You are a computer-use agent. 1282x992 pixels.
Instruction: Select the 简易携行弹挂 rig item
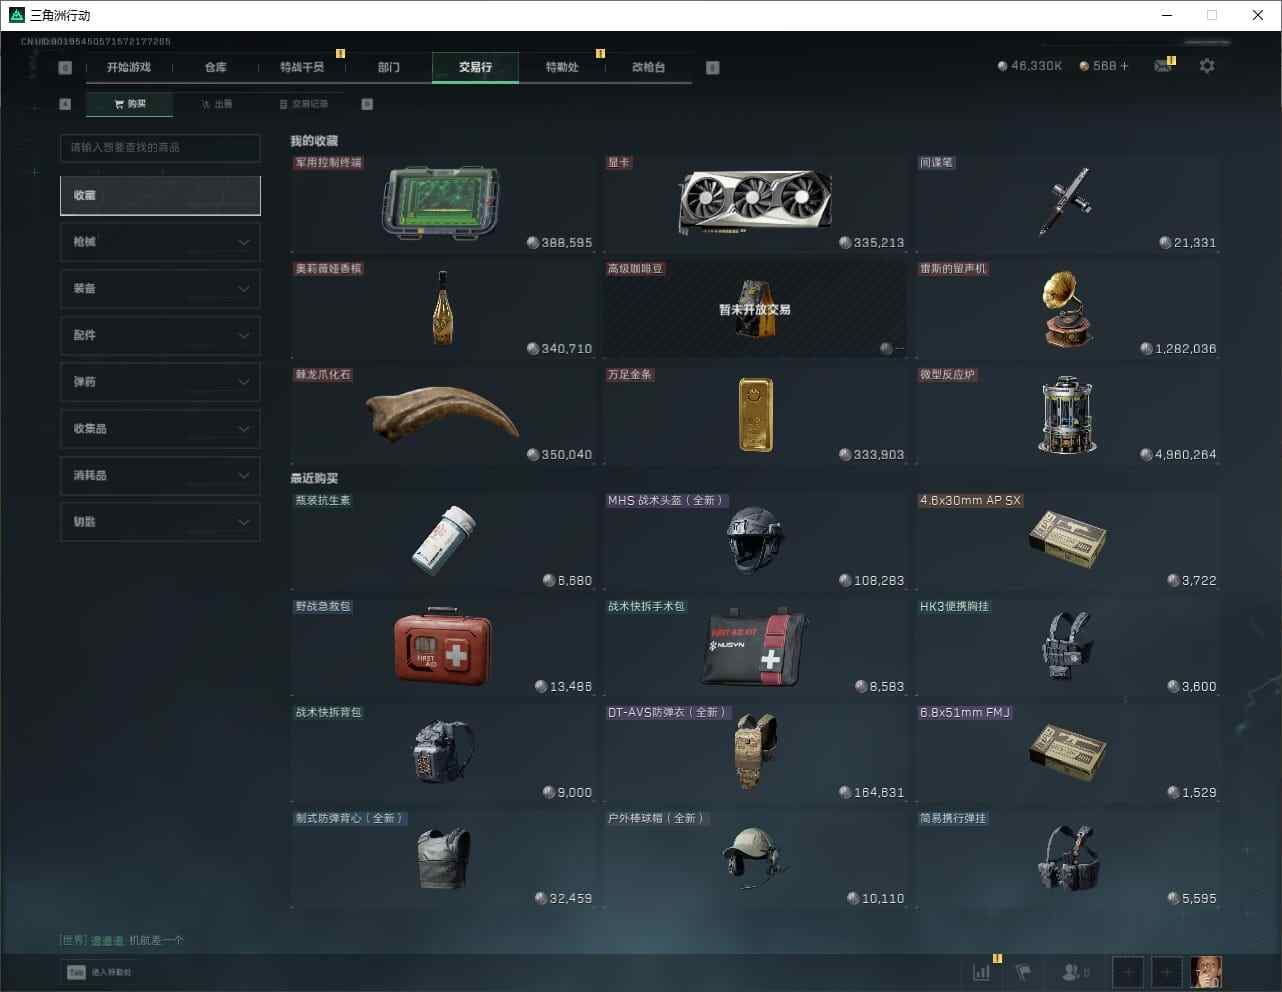pyautogui.click(x=1067, y=860)
